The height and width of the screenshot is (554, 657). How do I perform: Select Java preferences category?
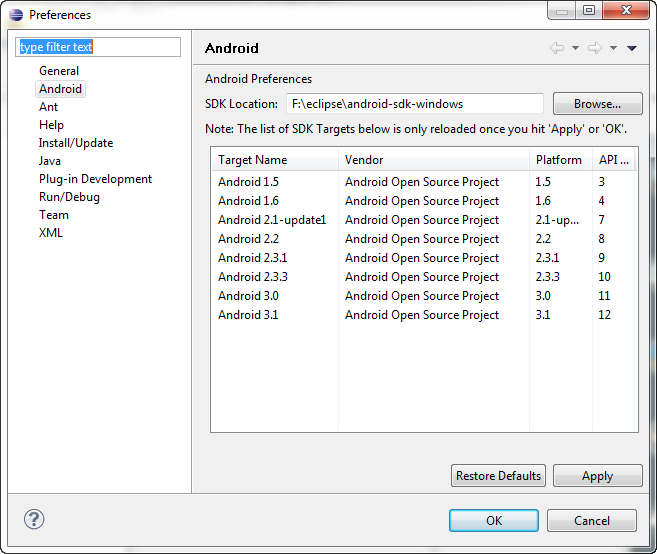(50, 161)
